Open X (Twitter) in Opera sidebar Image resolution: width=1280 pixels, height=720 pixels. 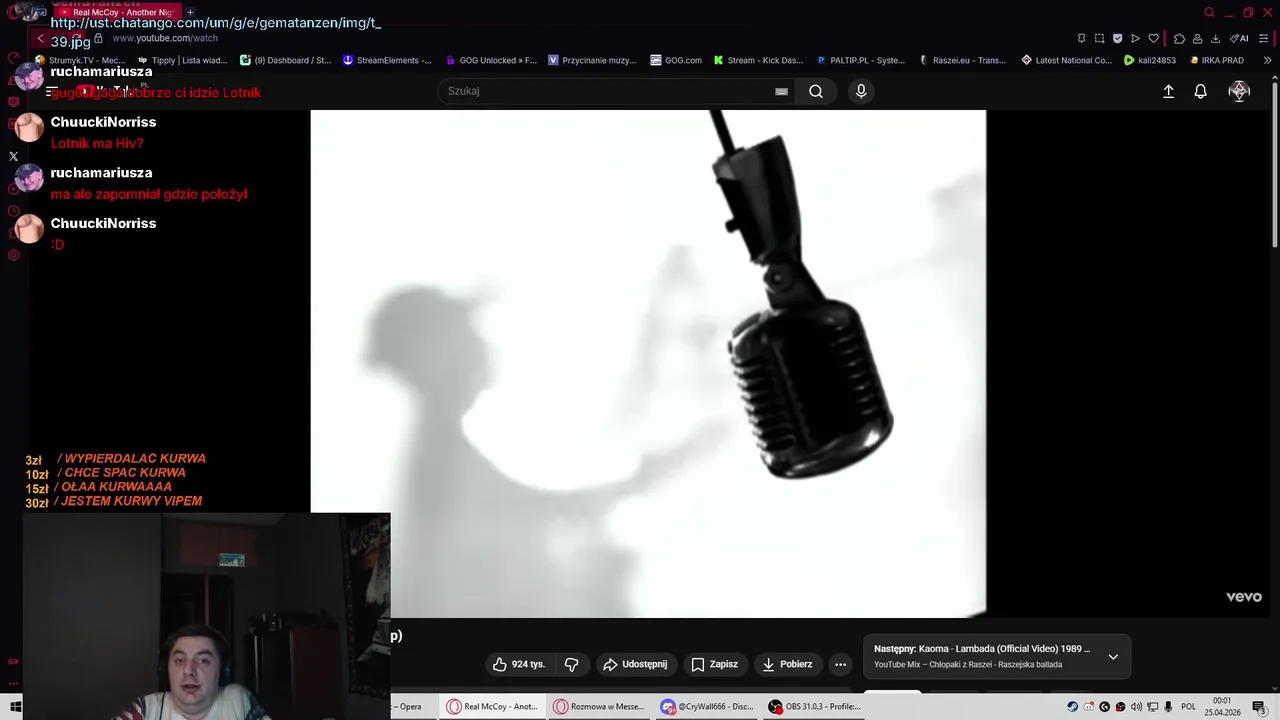(13, 156)
